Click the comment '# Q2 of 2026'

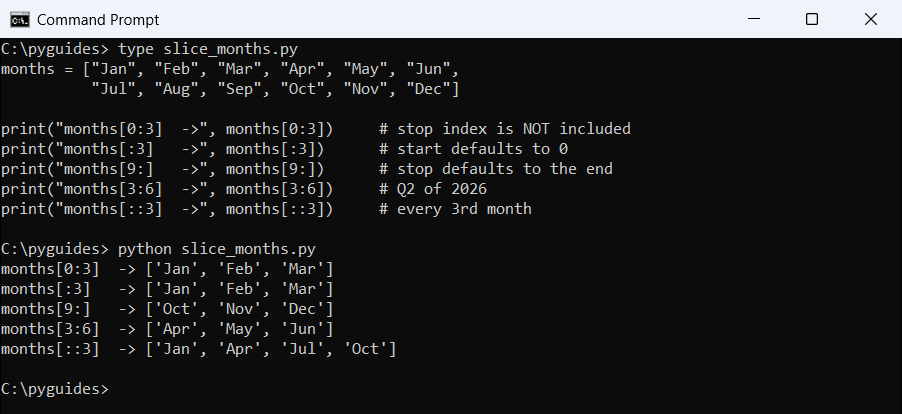433,189
